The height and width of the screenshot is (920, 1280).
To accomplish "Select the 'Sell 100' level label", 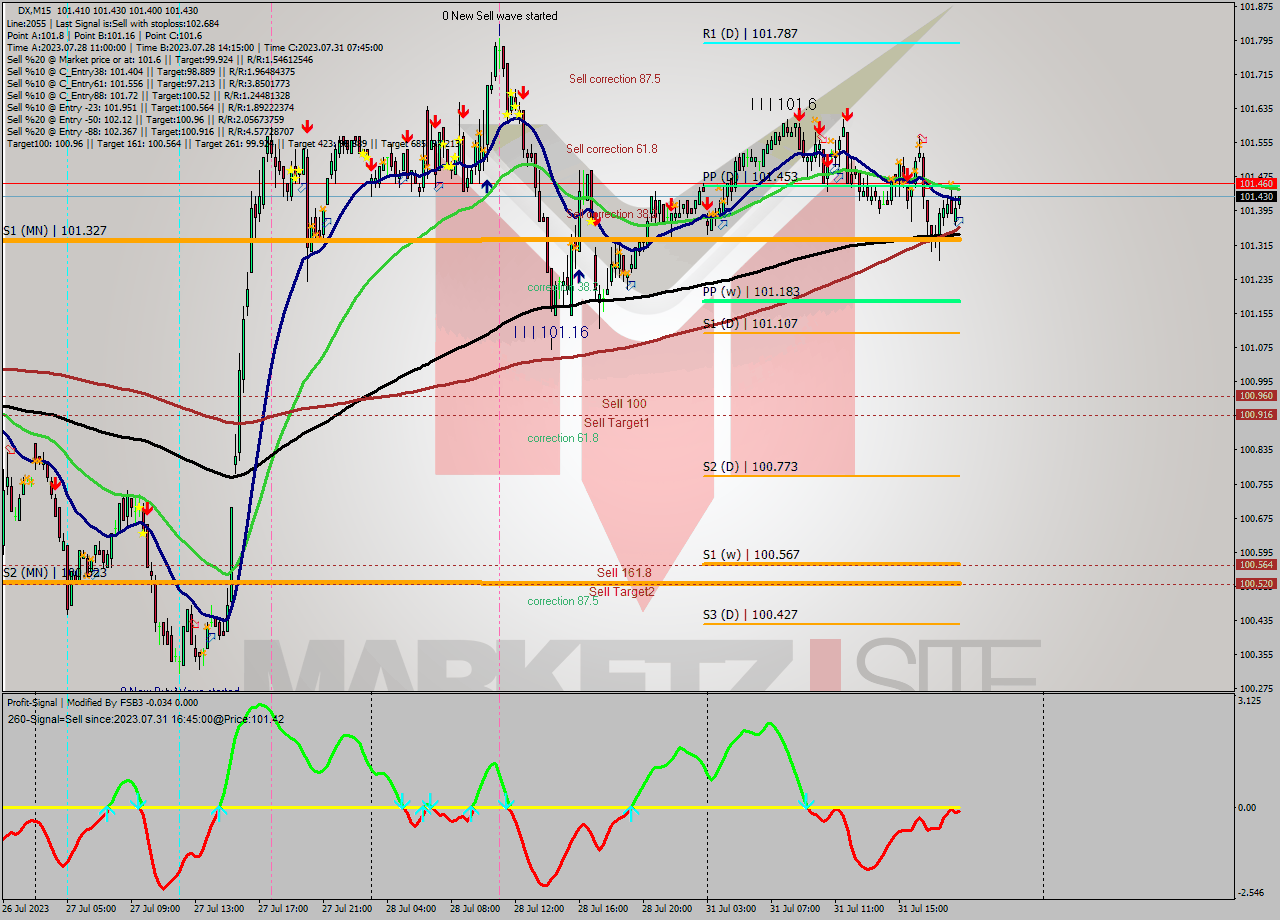I will click(x=623, y=404).
